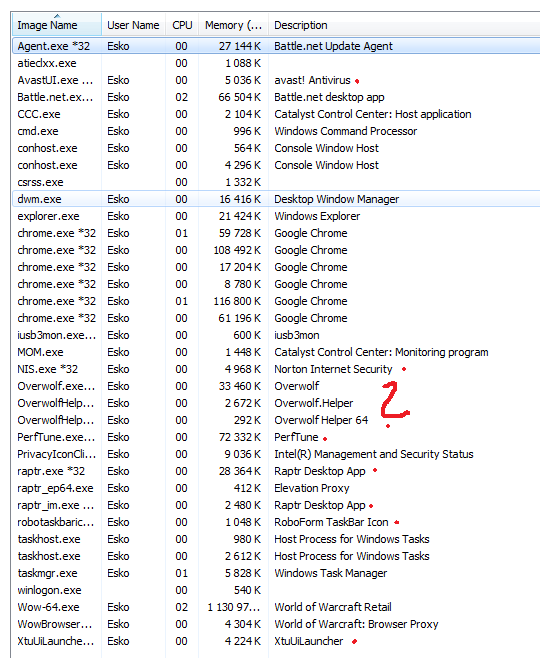Select taskhost.exe using 980 K

(276, 539)
